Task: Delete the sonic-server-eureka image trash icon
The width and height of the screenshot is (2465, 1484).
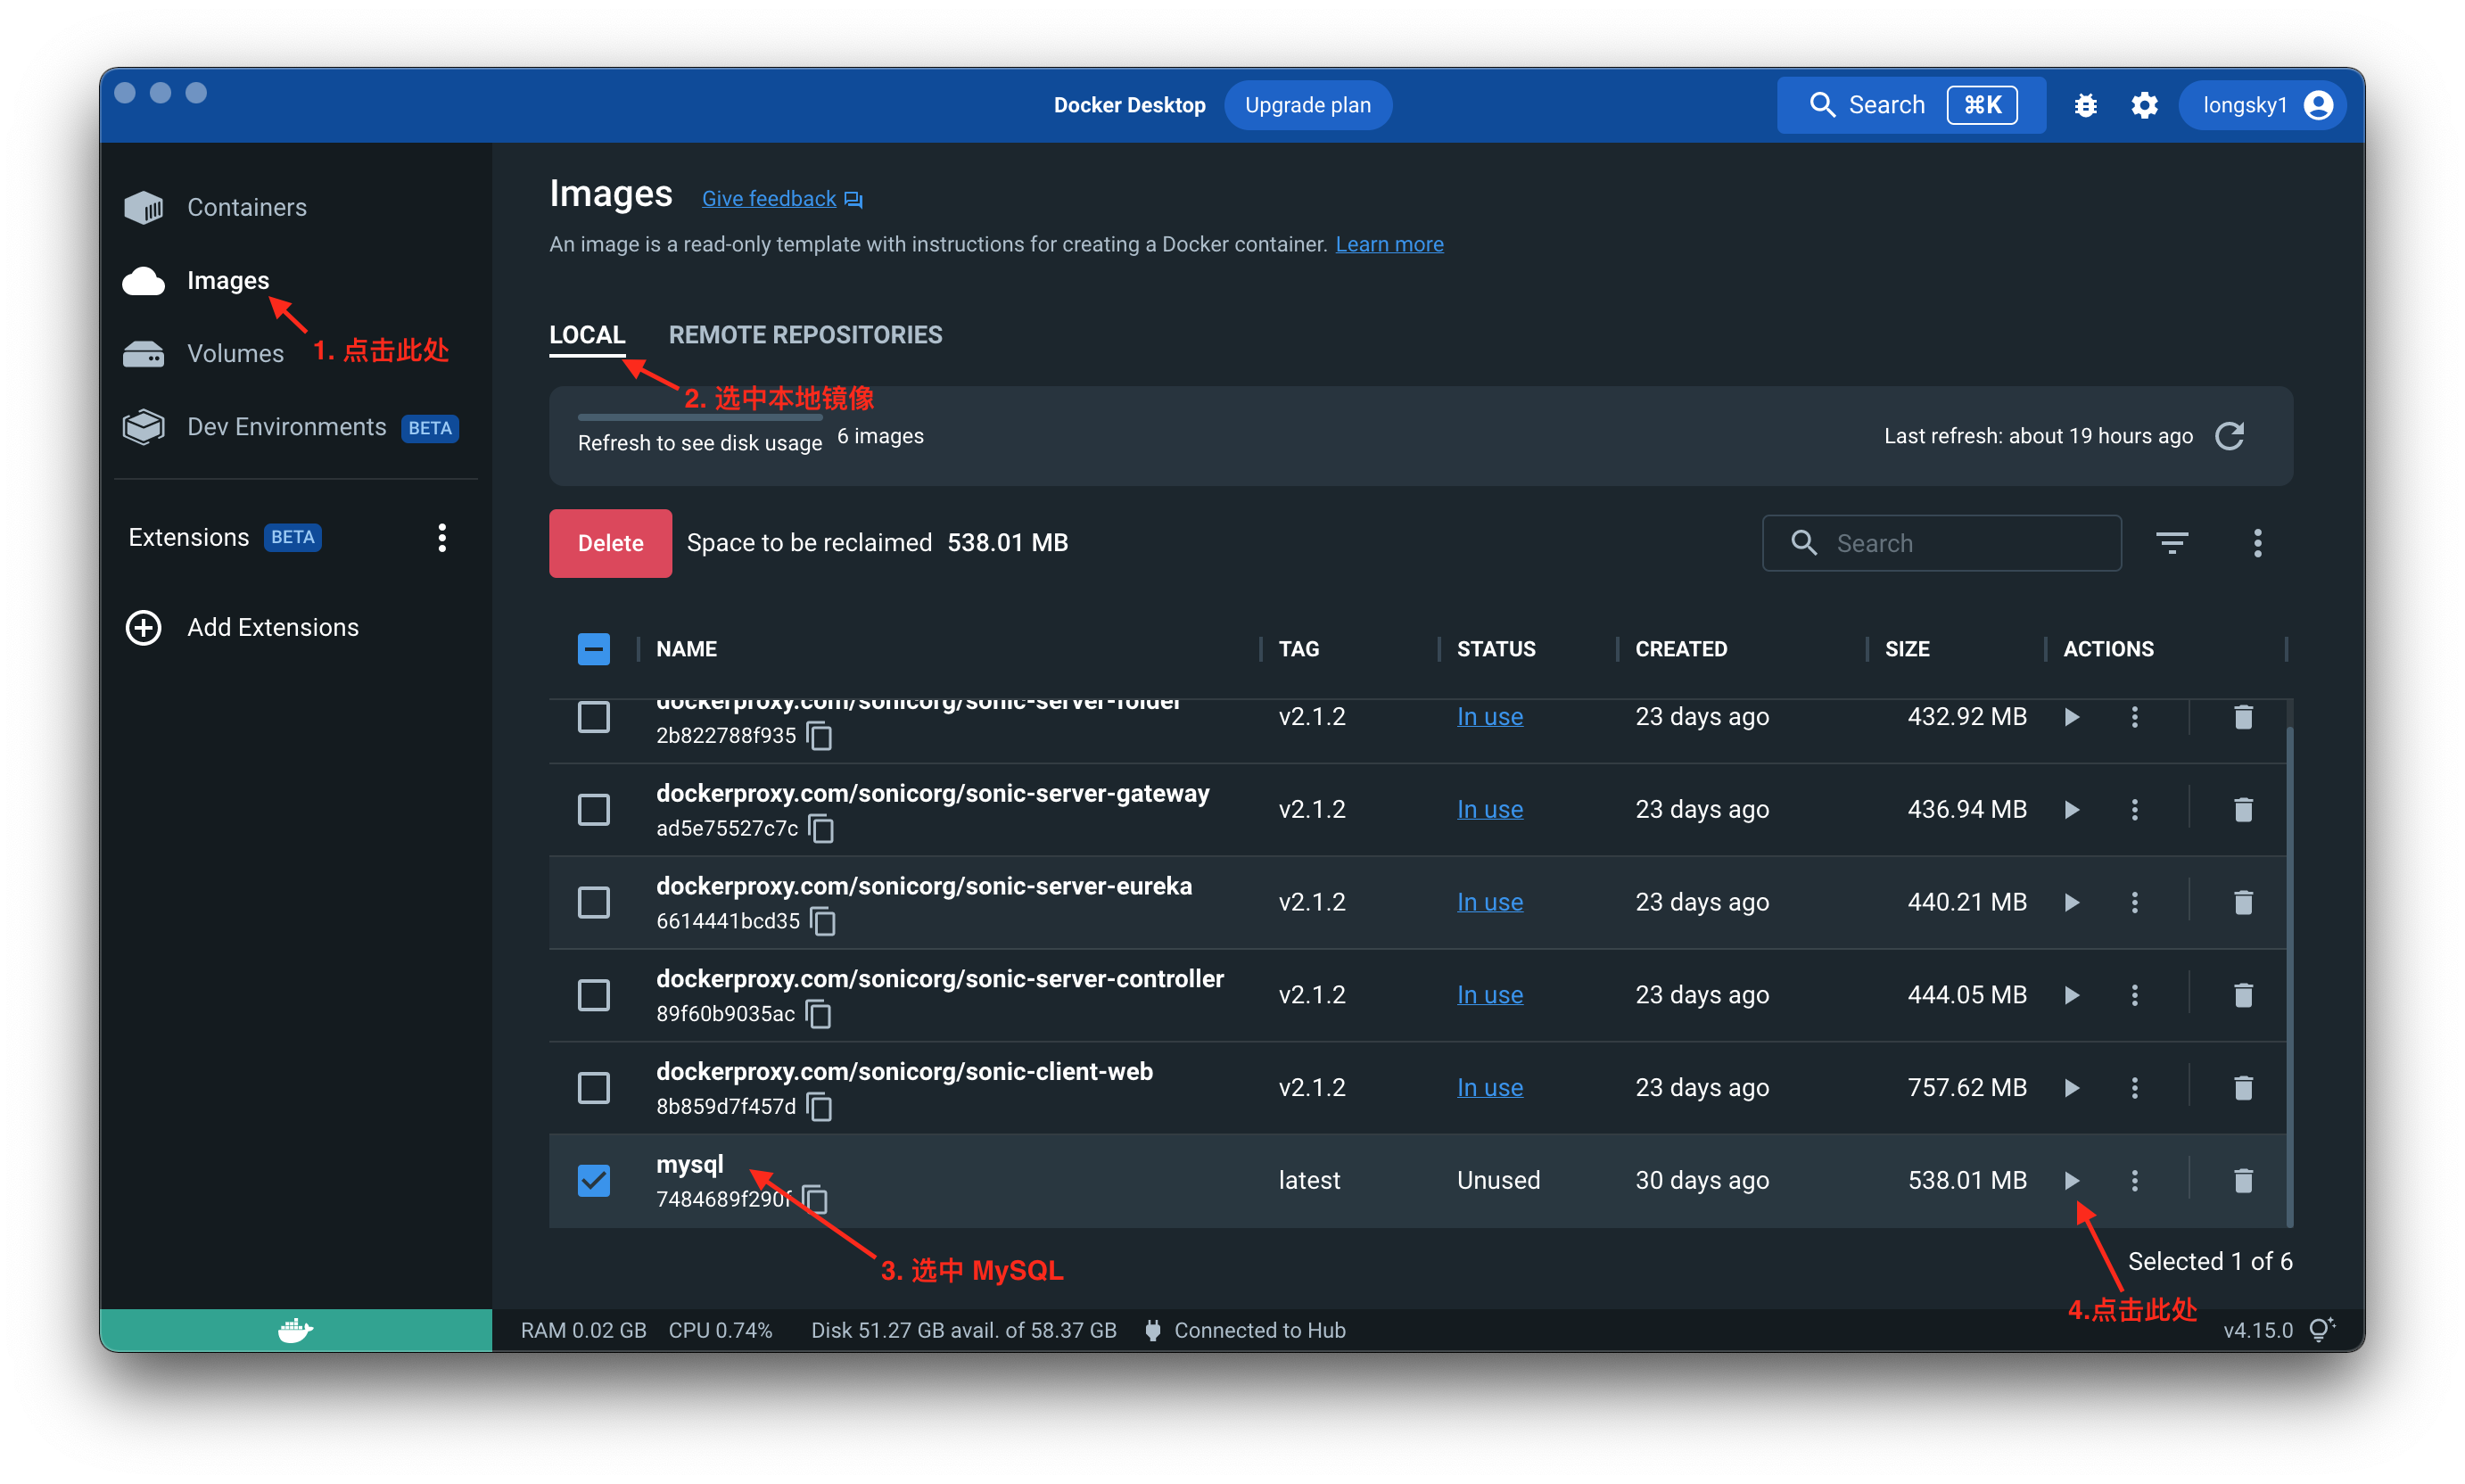Action: point(2243,902)
